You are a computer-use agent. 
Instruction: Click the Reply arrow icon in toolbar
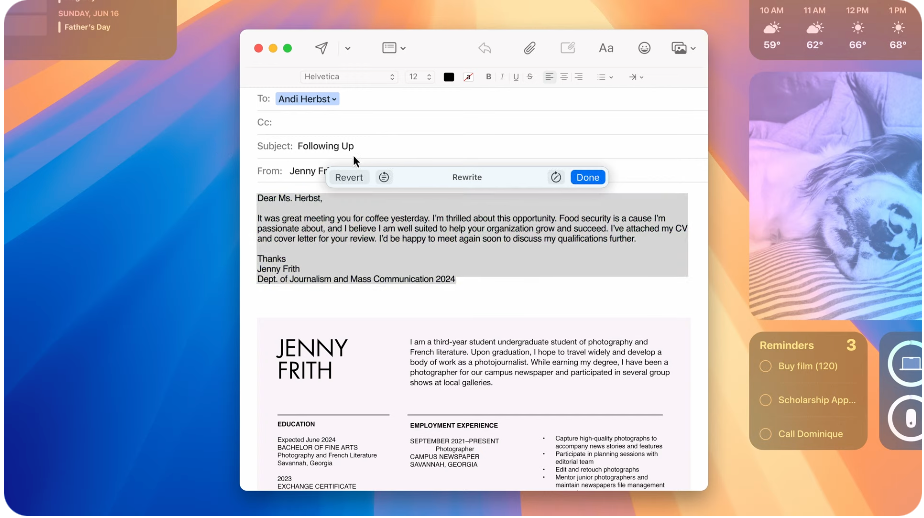pos(485,48)
